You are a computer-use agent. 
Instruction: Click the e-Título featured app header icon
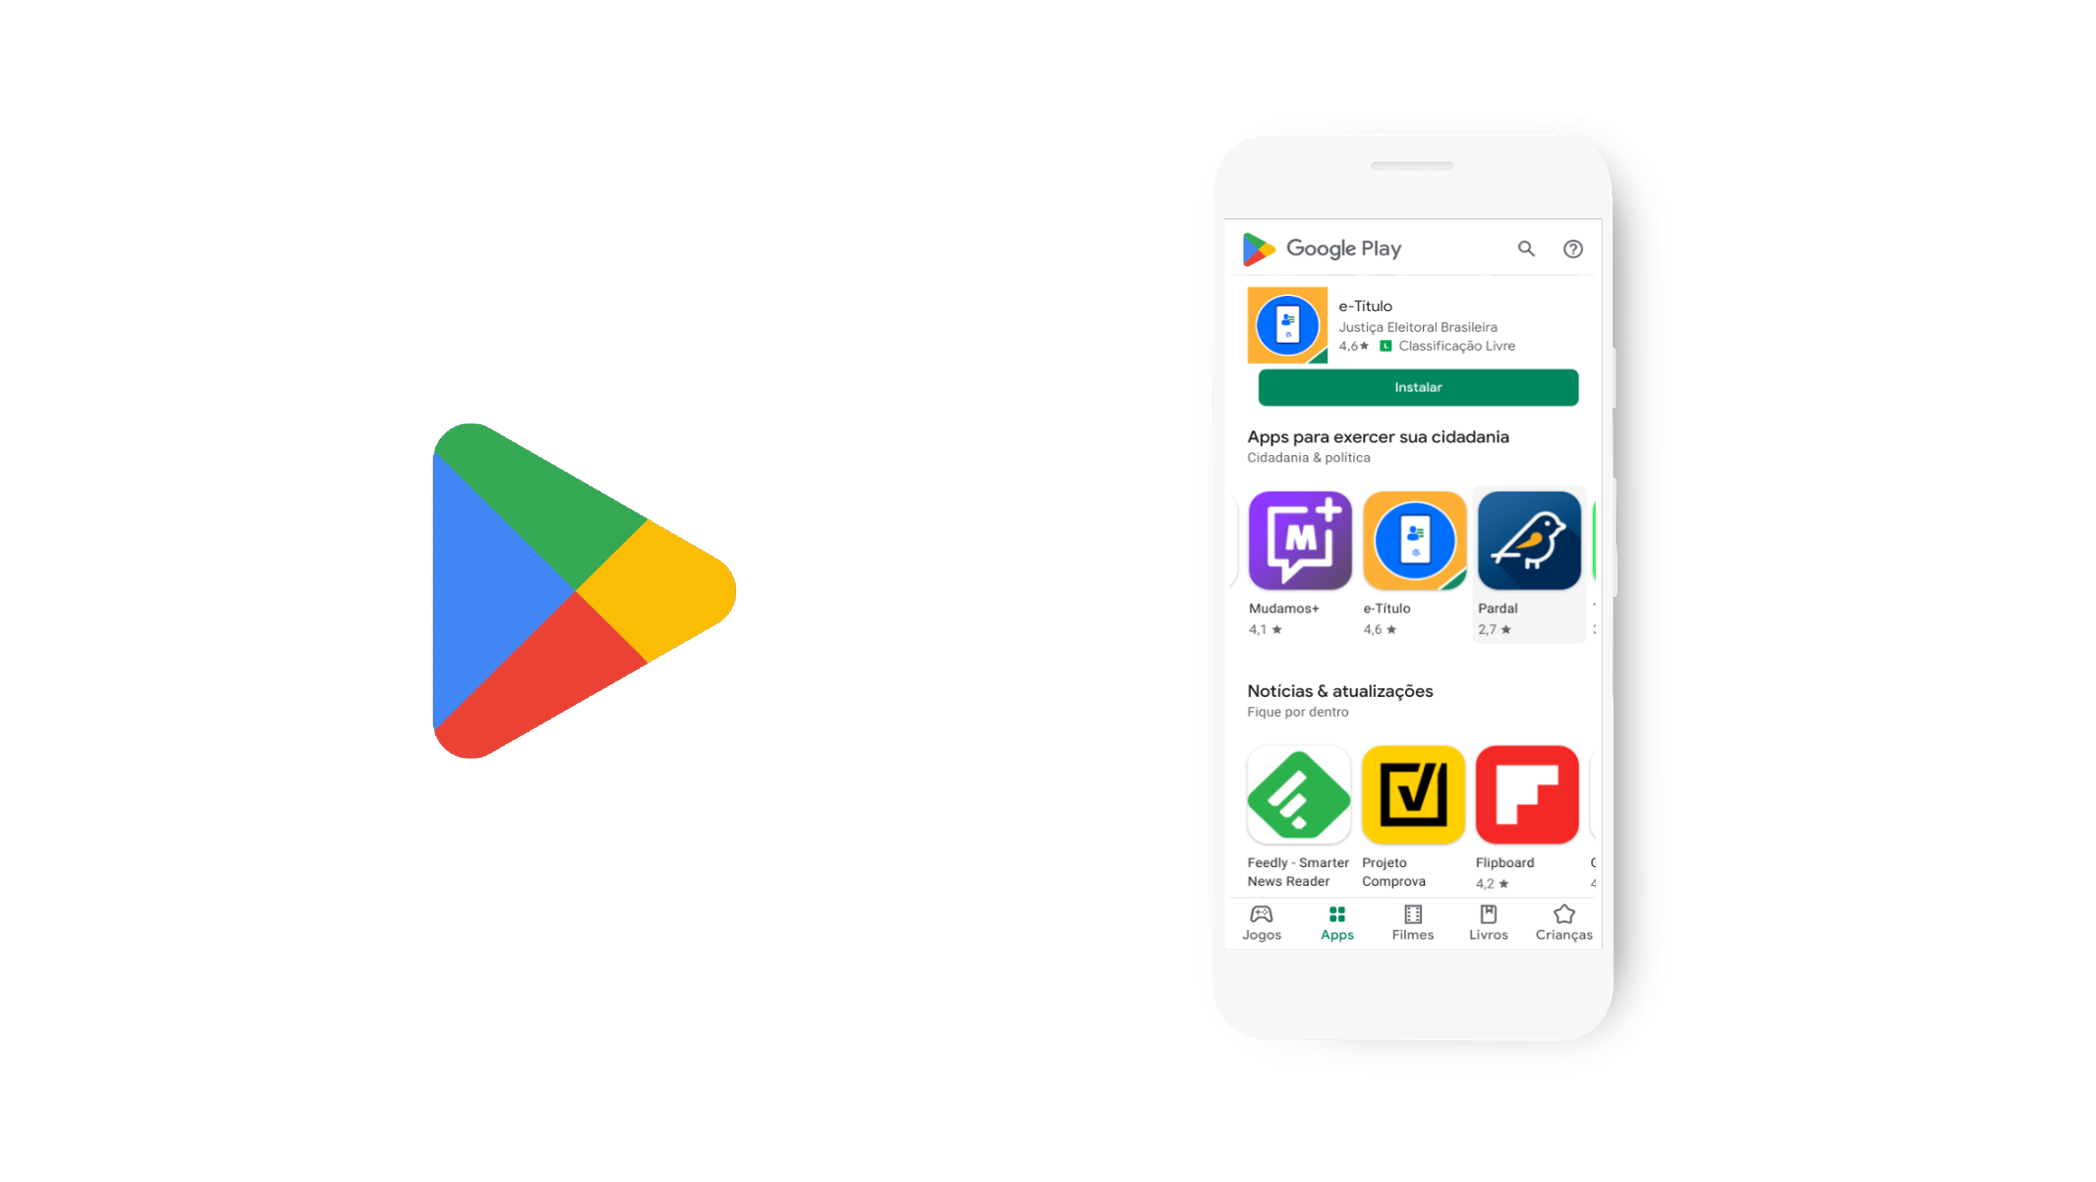pos(1288,324)
